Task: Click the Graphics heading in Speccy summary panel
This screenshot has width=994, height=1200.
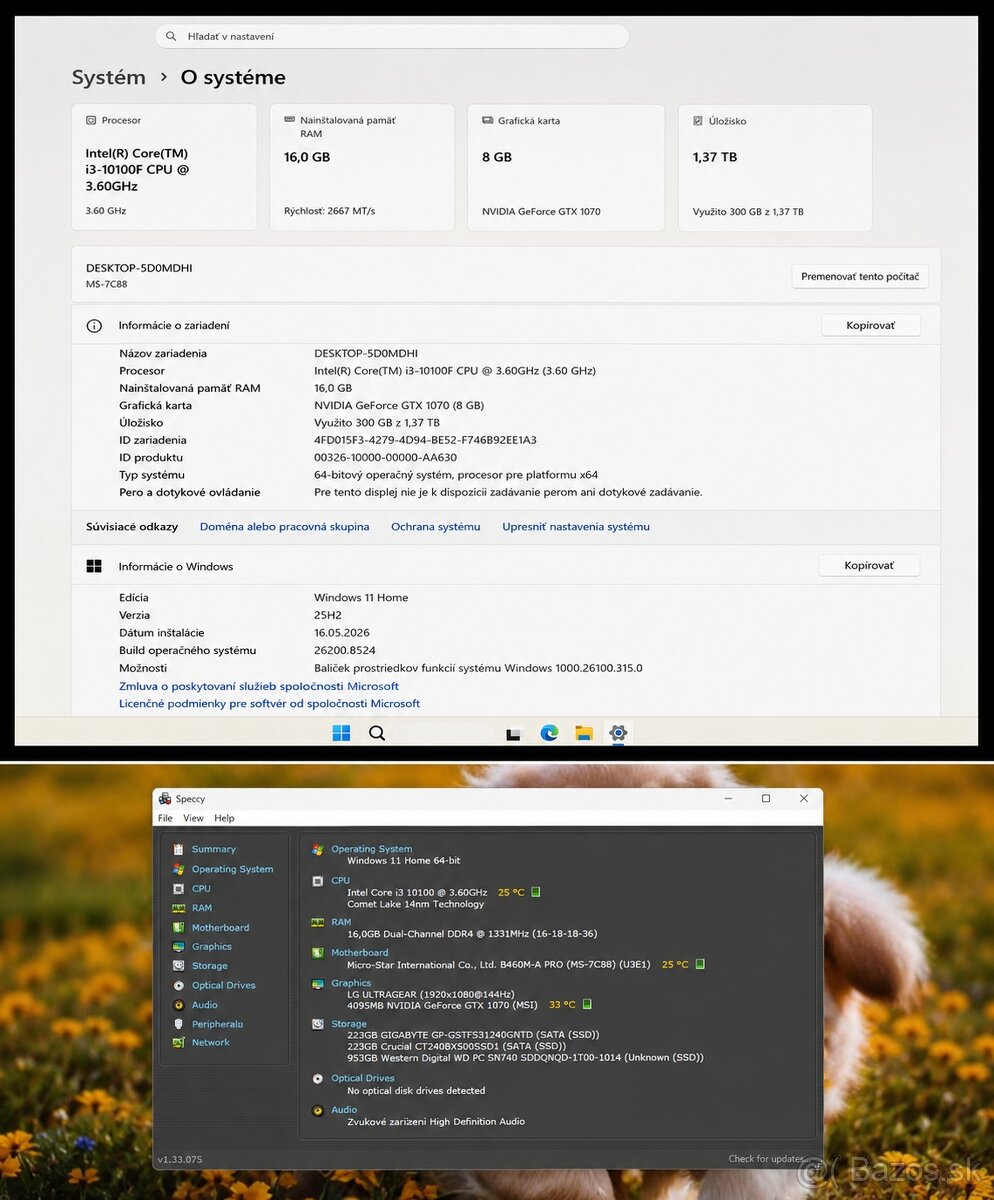Action: [x=351, y=983]
